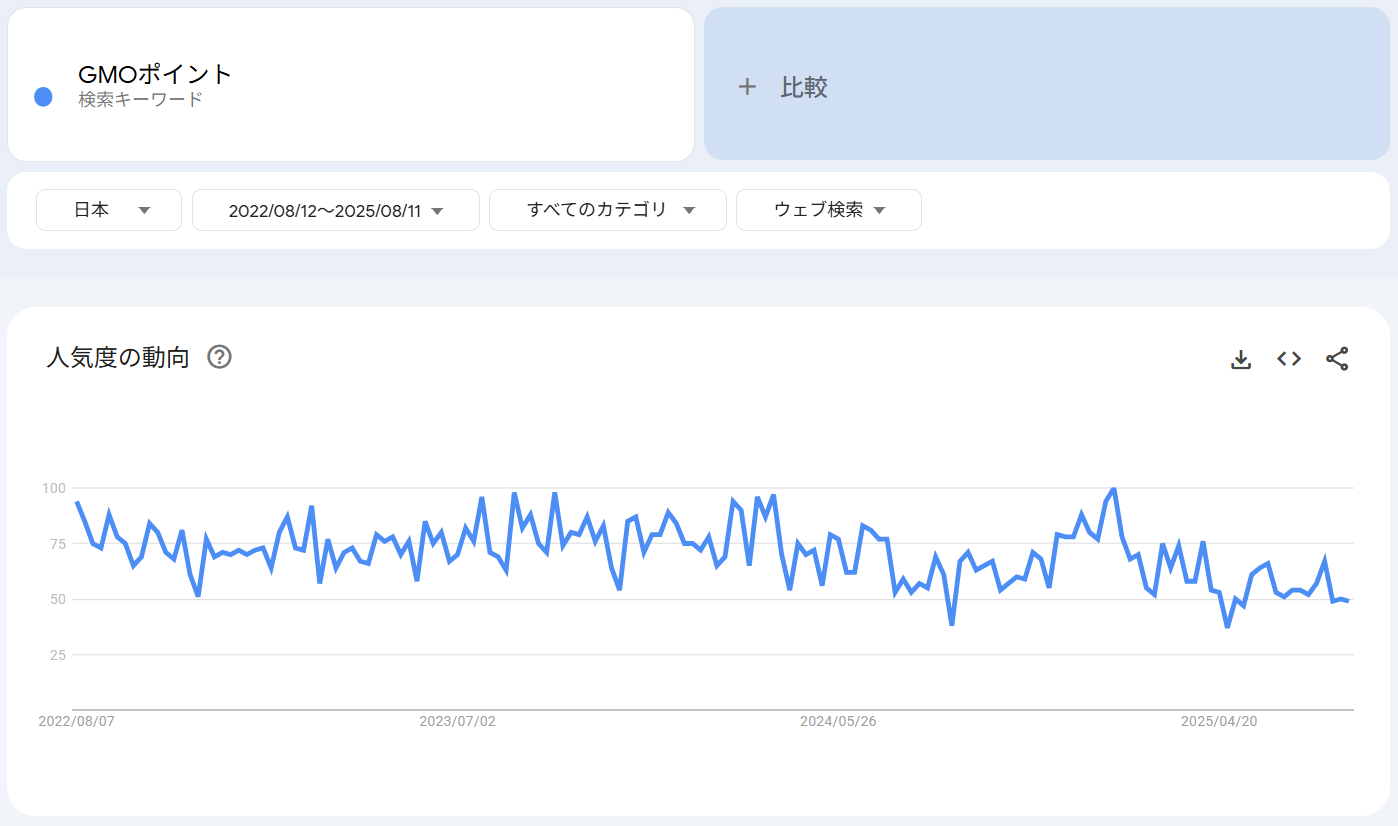The image size is (1398, 826).
Task: Click the 2024/05/26 axis label
Action: click(838, 721)
